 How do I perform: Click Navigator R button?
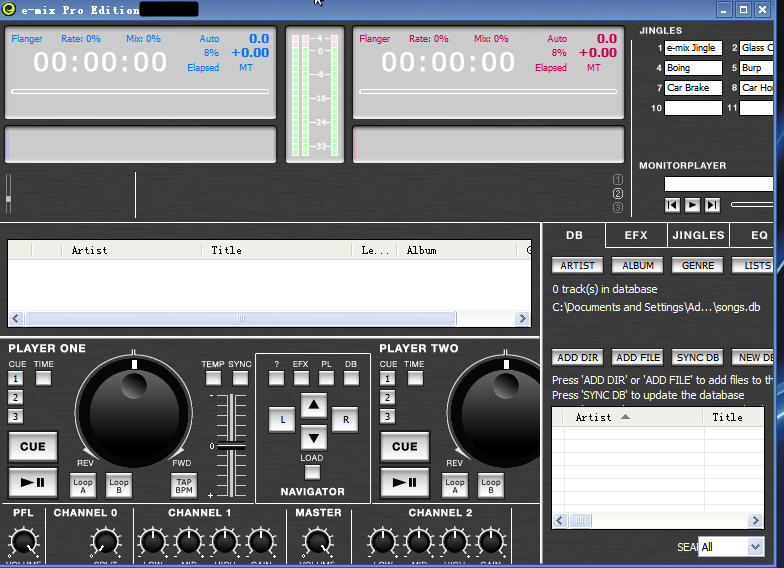pyautogui.click(x=344, y=420)
